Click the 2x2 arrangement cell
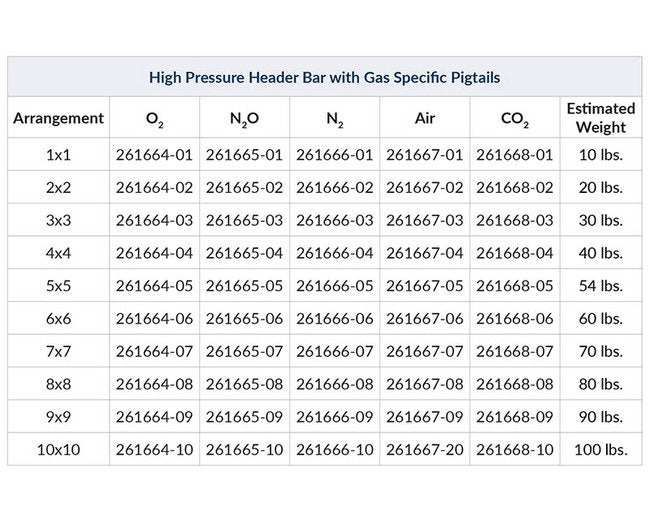 coord(58,188)
